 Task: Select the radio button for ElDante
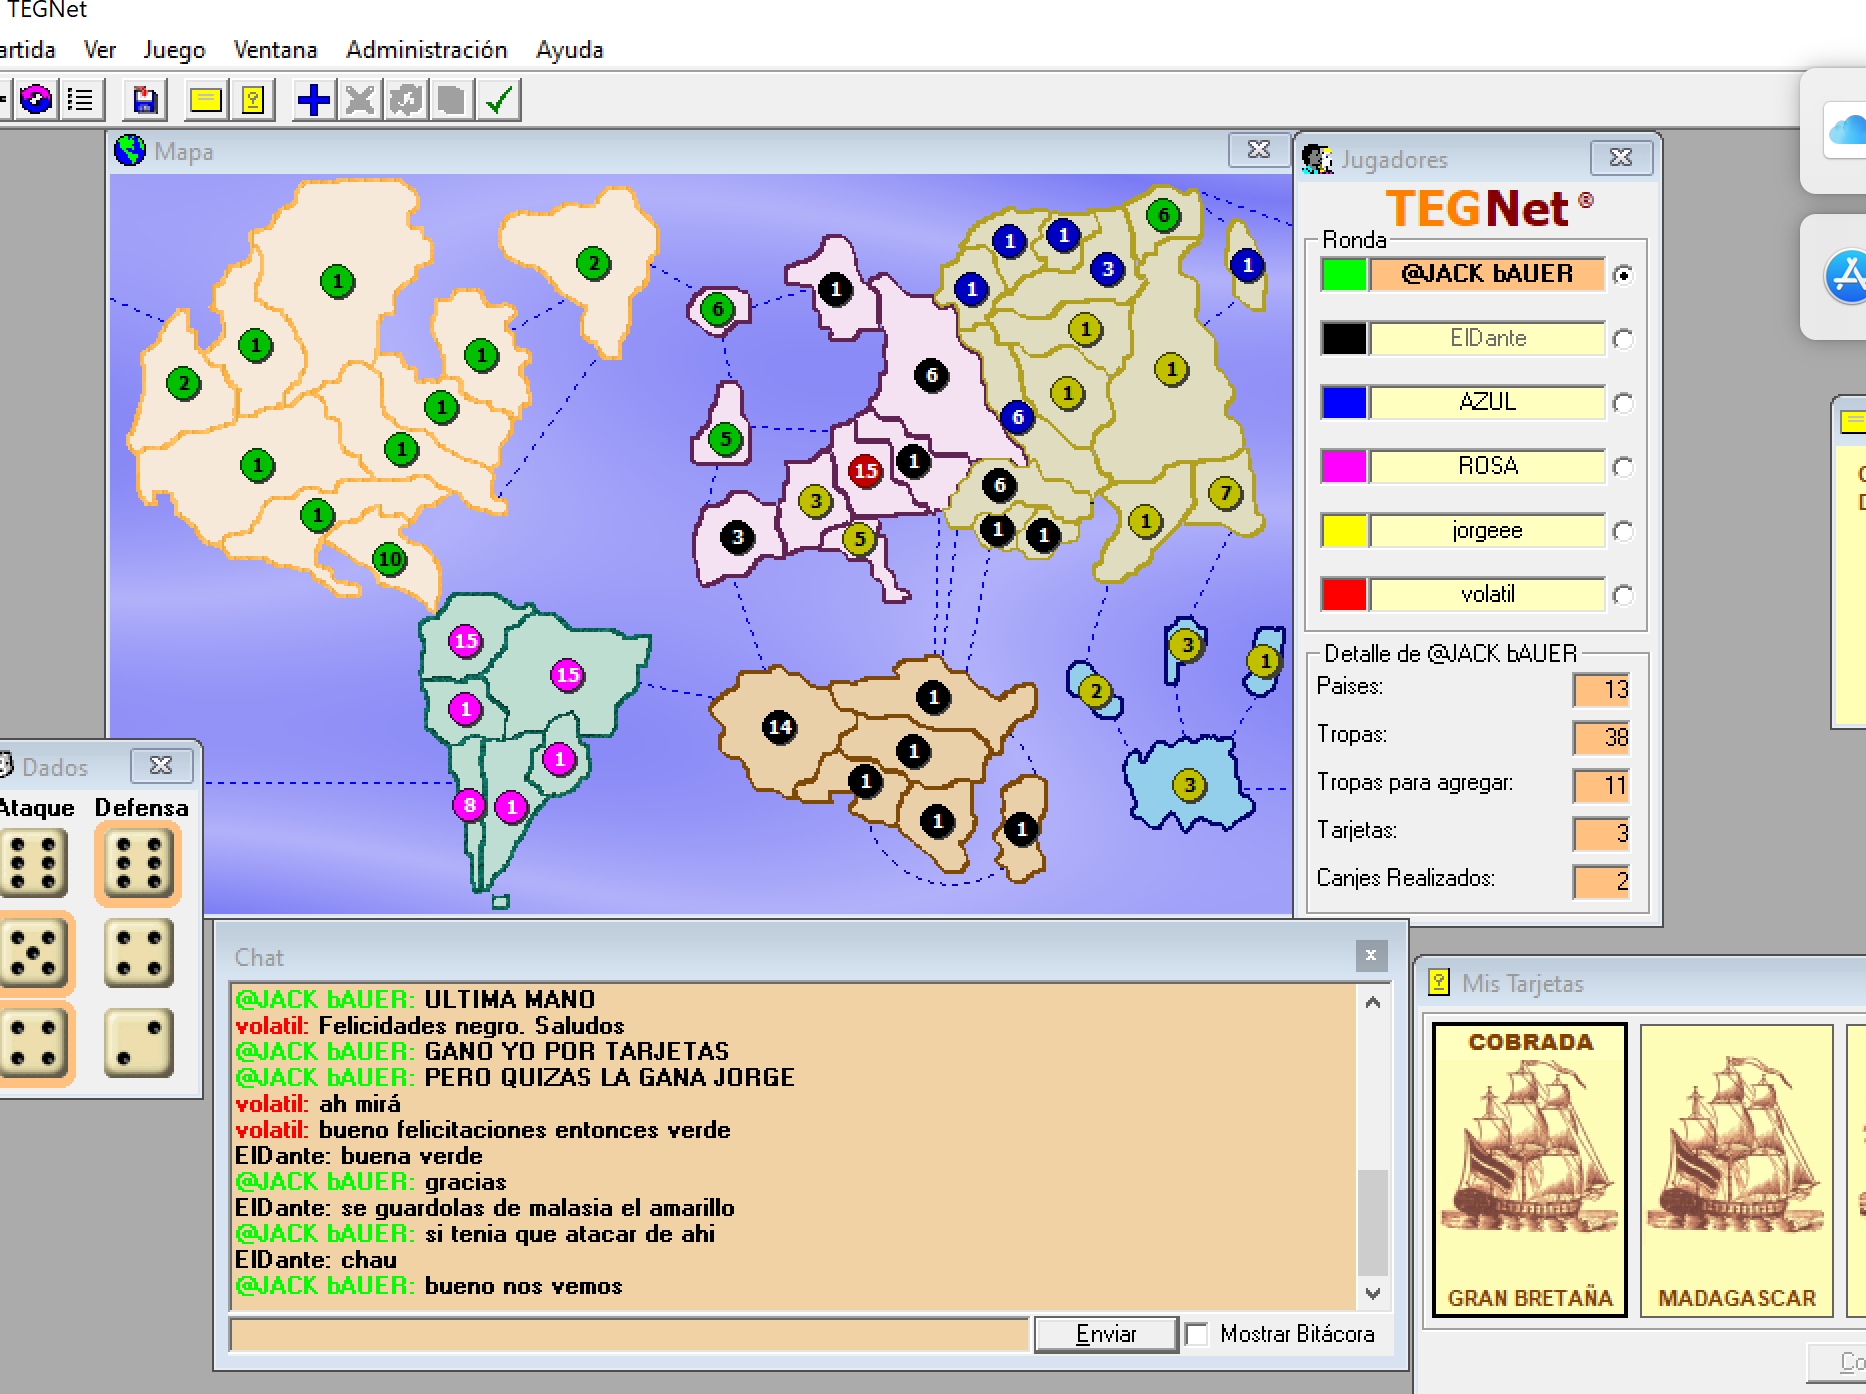pos(1623,339)
